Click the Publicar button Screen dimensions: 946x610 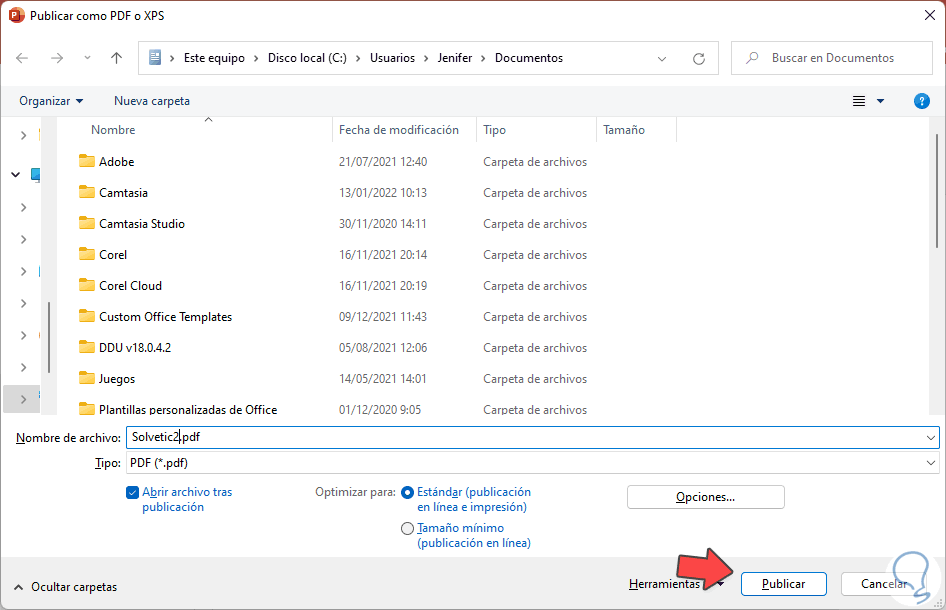783,584
